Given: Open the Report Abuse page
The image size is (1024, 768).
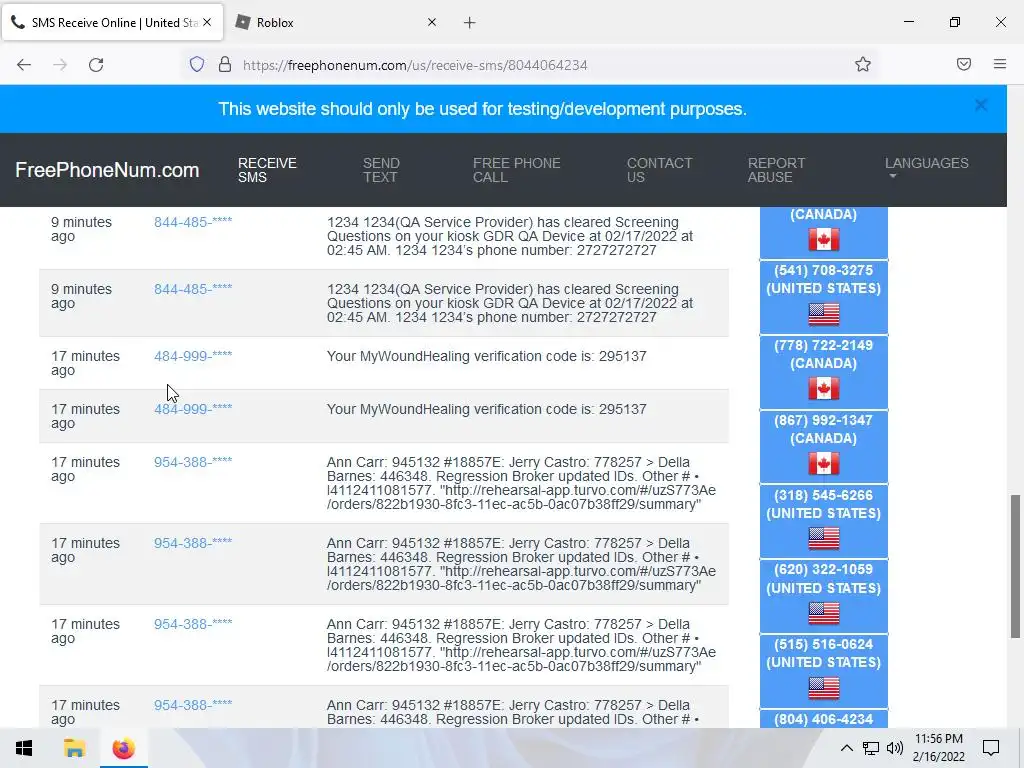Looking at the screenshot, I should pos(776,170).
